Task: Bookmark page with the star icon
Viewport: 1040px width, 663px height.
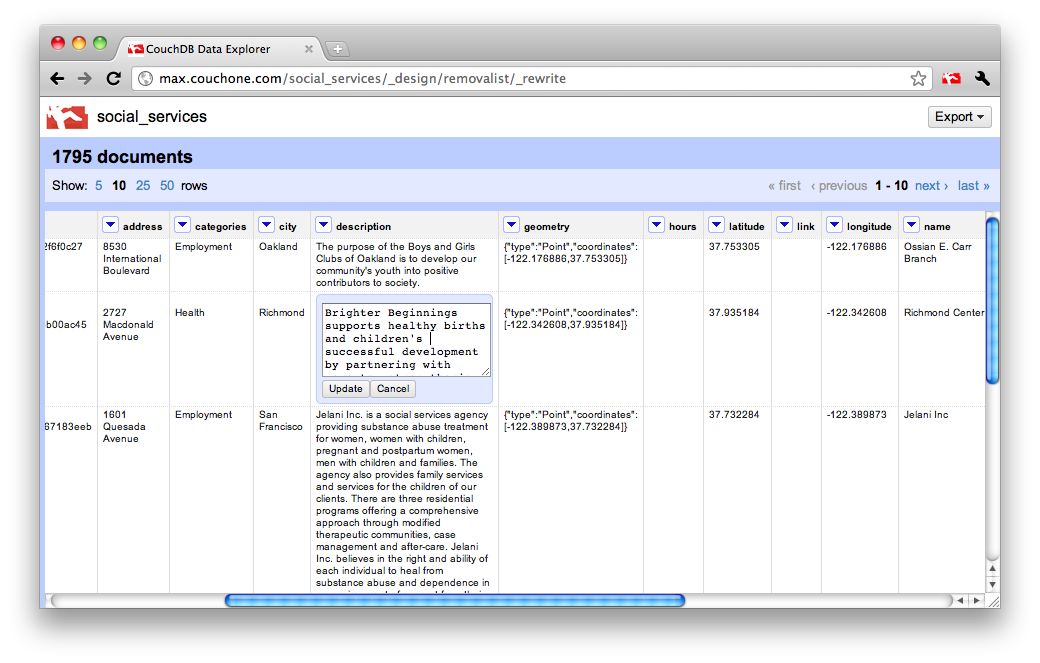Action: coord(918,78)
